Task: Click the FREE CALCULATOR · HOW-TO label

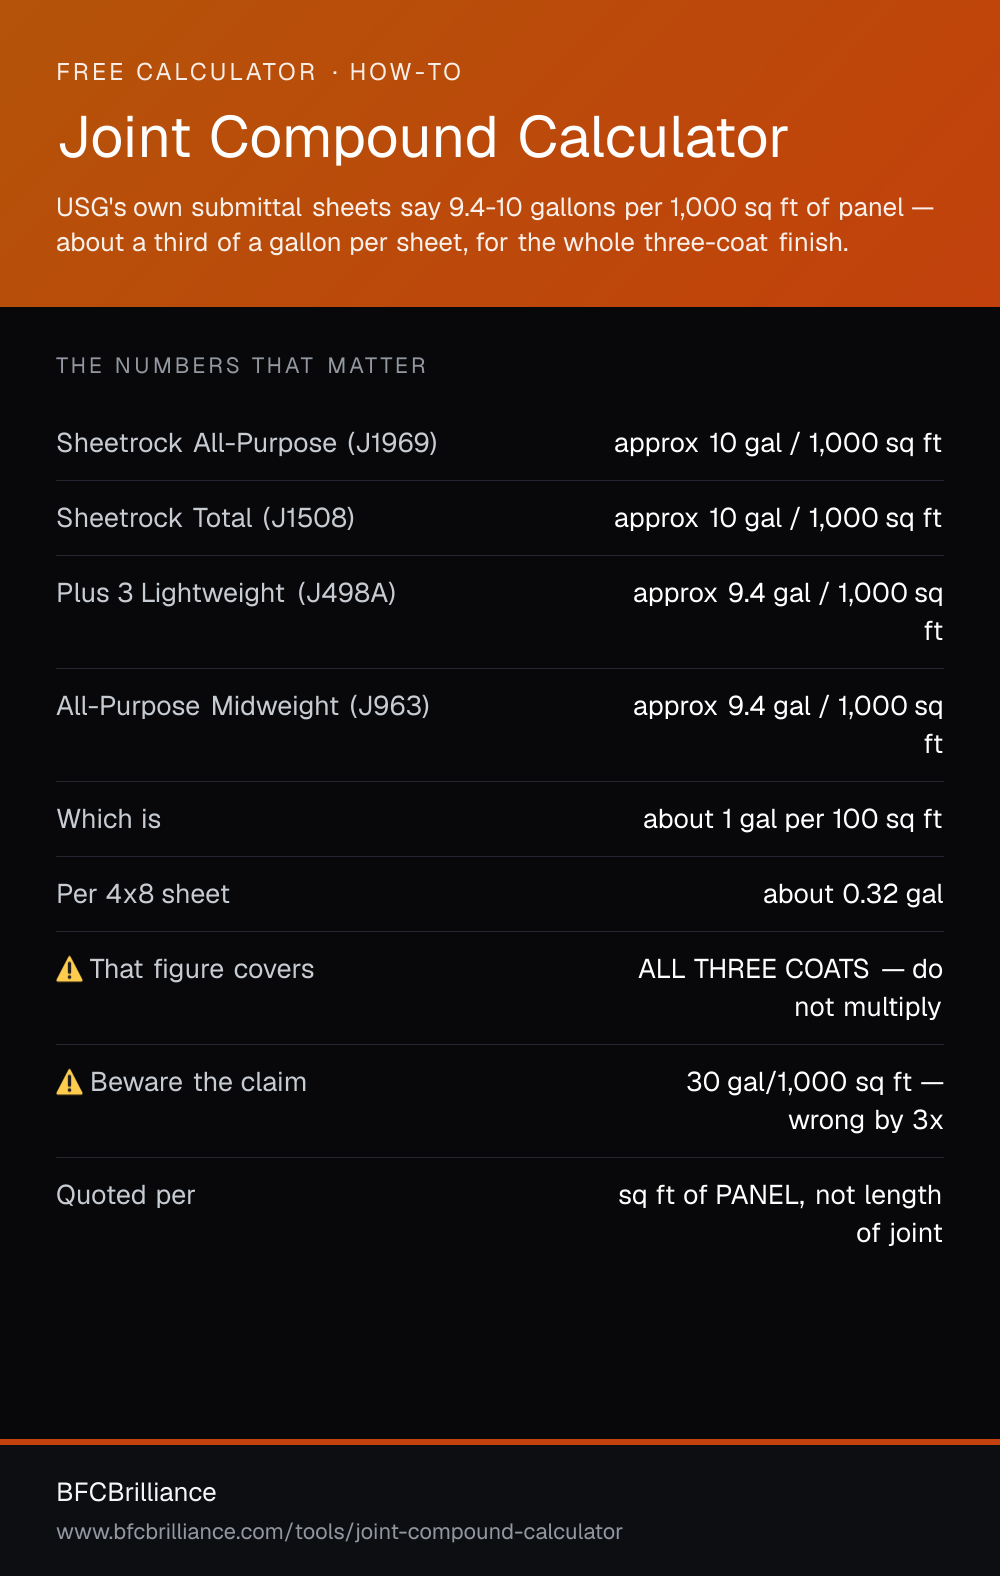Action: point(259,72)
